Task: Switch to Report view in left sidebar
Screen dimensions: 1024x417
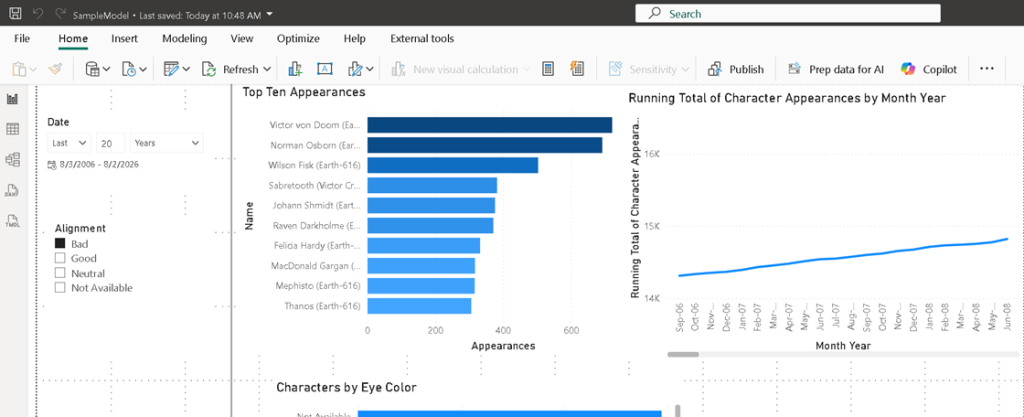Action: pos(12,99)
